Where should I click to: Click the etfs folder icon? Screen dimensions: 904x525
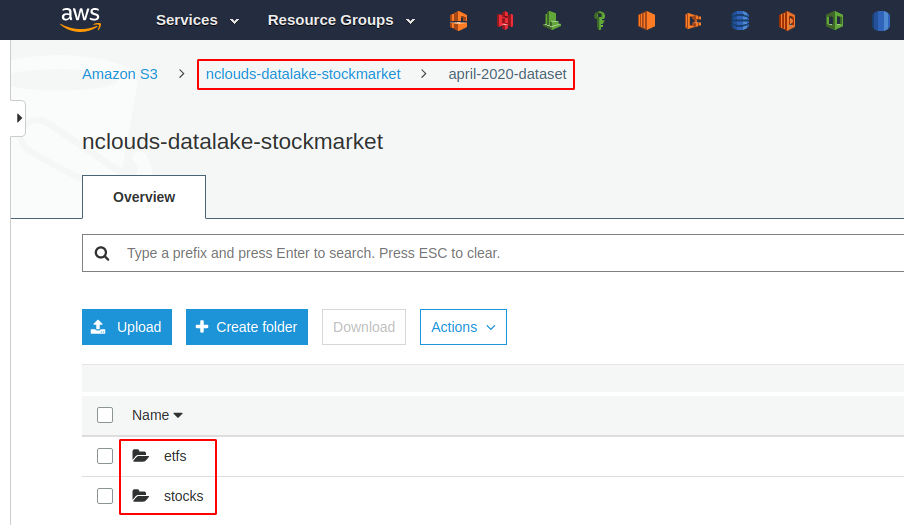[141, 456]
